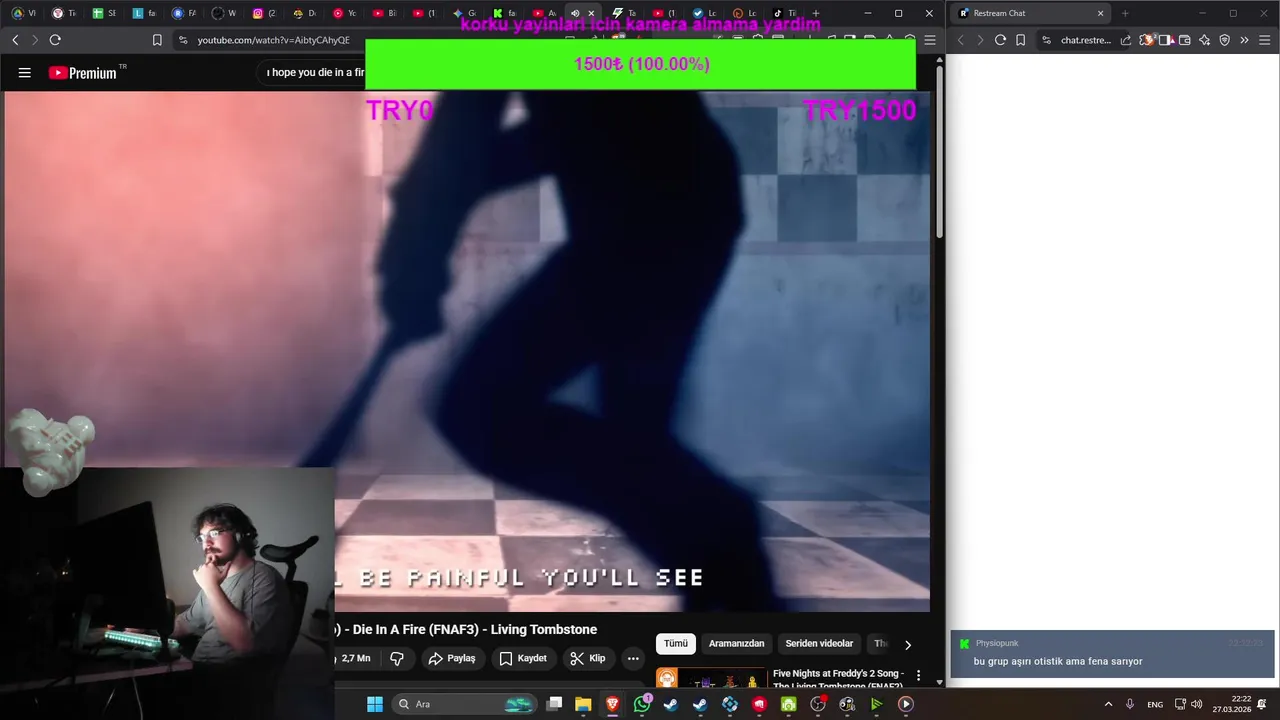Image resolution: width=1280 pixels, height=720 pixels.
Task: Click Physiopunk chat message
Action: (x=1112, y=654)
